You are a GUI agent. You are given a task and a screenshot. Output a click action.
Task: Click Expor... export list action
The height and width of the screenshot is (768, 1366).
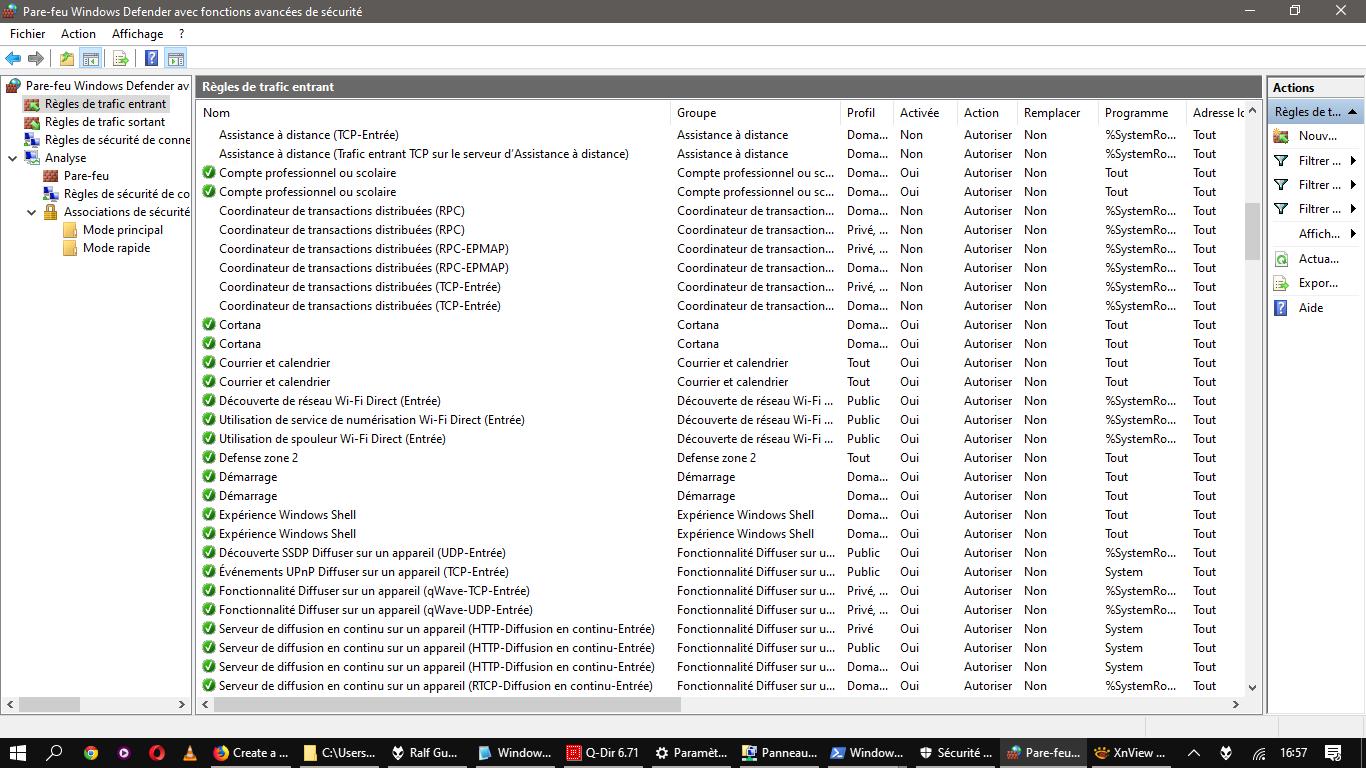pyautogui.click(x=1318, y=283)
